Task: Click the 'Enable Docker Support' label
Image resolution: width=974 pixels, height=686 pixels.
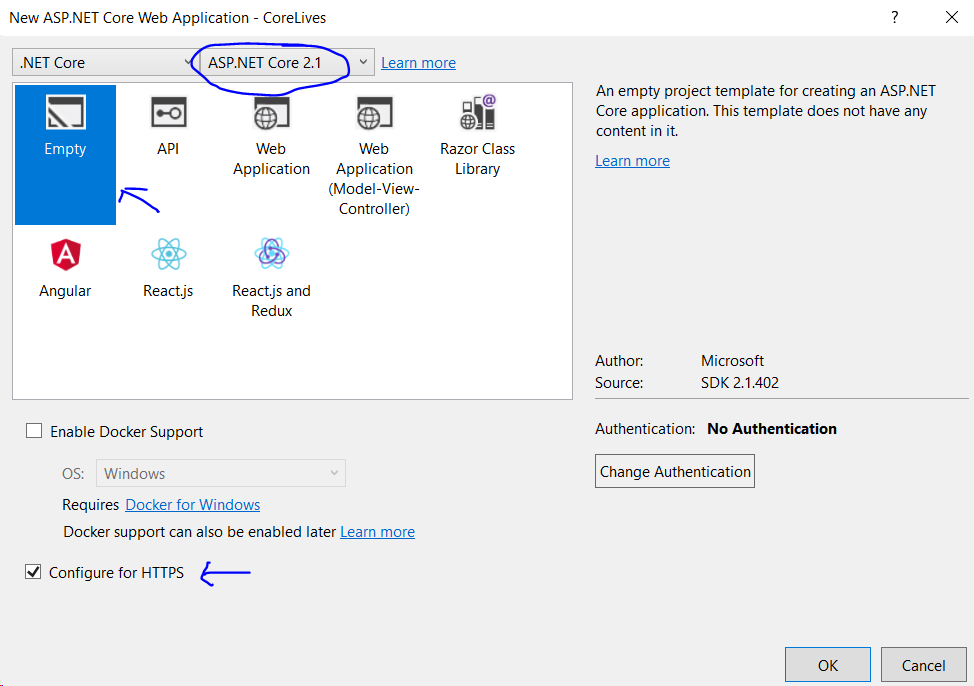Action: (x=127, y=432)
